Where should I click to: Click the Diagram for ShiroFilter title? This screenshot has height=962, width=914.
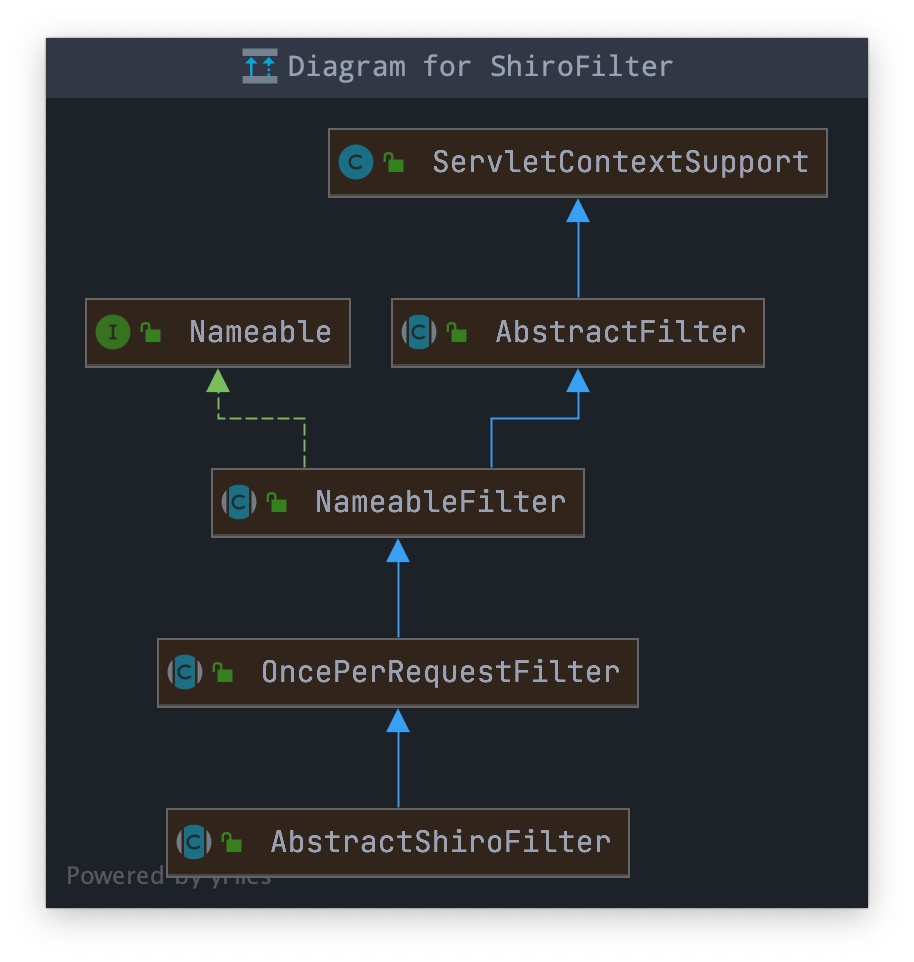pos(480,66)
